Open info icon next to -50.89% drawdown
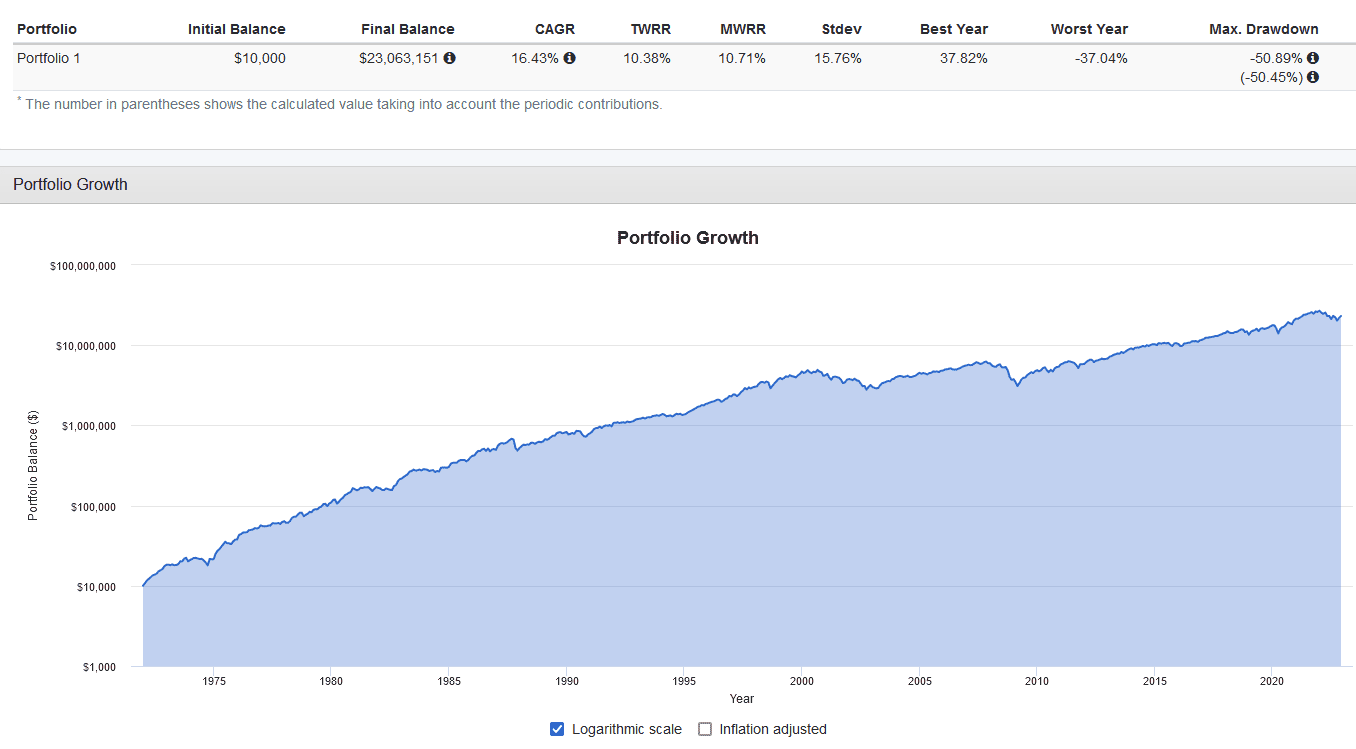 click(x=1313, y=58)
